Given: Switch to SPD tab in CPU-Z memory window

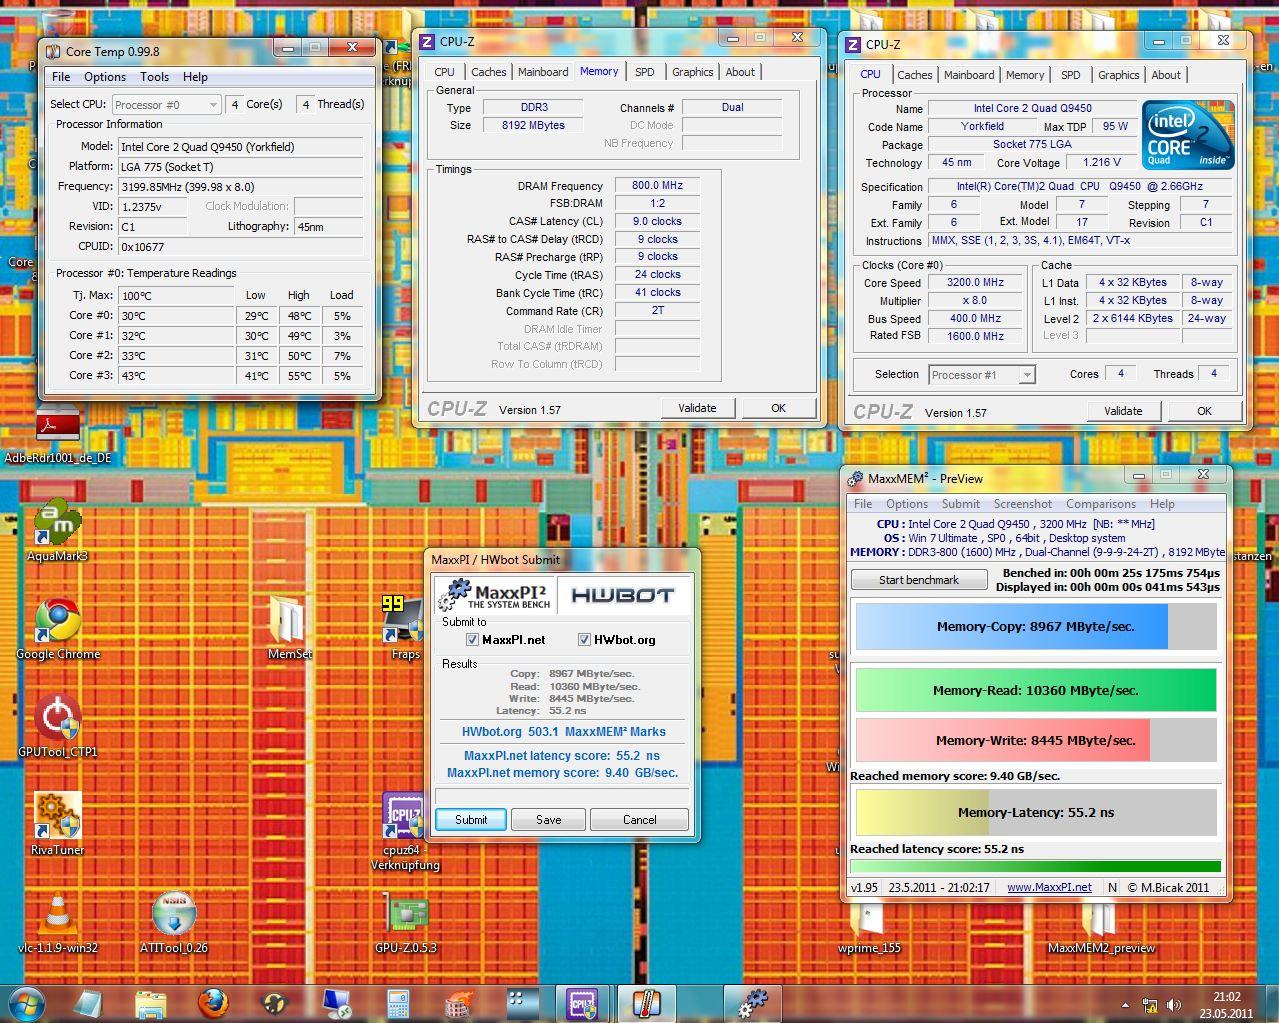Looking at the screenshot, I should pos(645,72).
